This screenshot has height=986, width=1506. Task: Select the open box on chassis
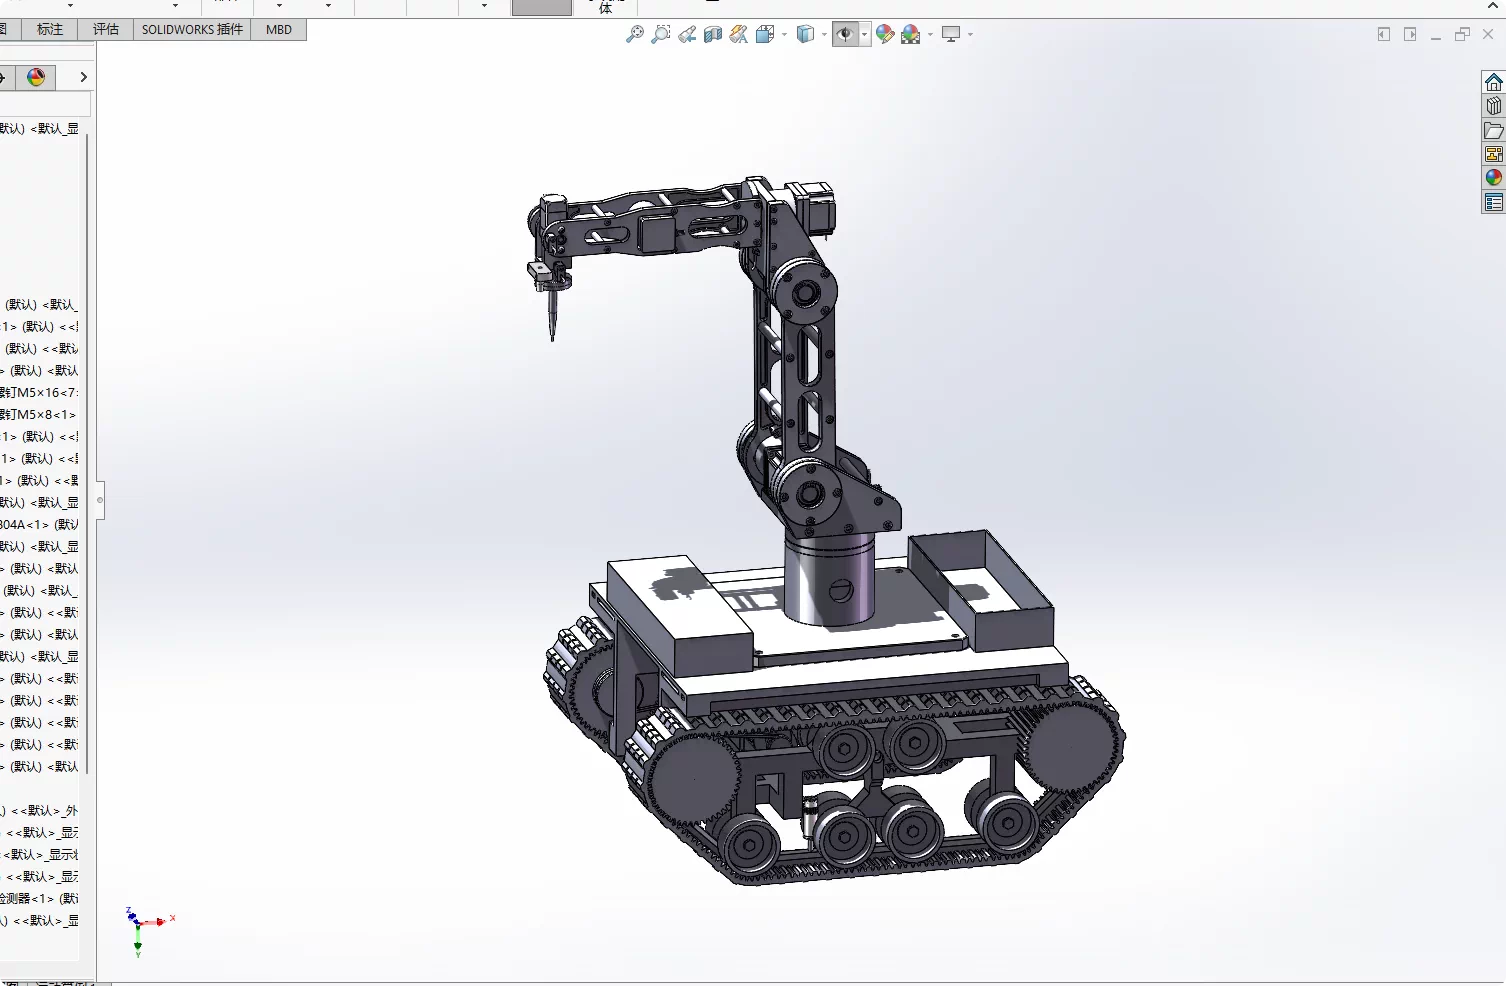point(980,588)
